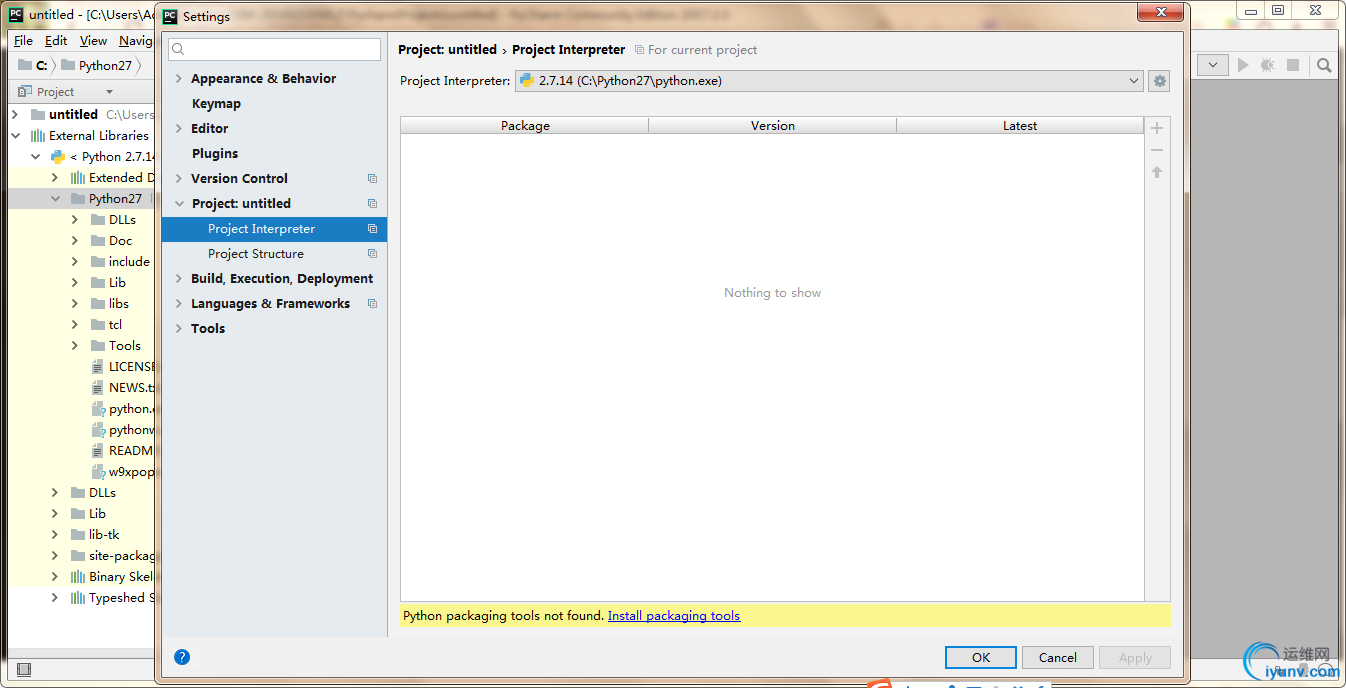Click the Apply button
1346x688 pixels.
coord(1135,657)
